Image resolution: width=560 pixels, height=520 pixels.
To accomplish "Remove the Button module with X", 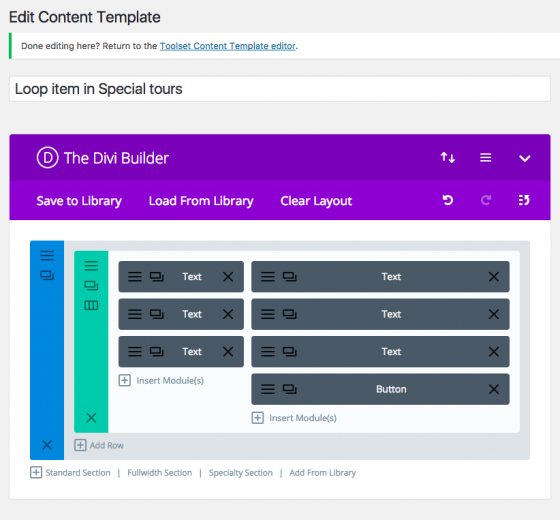I will tap(494, 389).
